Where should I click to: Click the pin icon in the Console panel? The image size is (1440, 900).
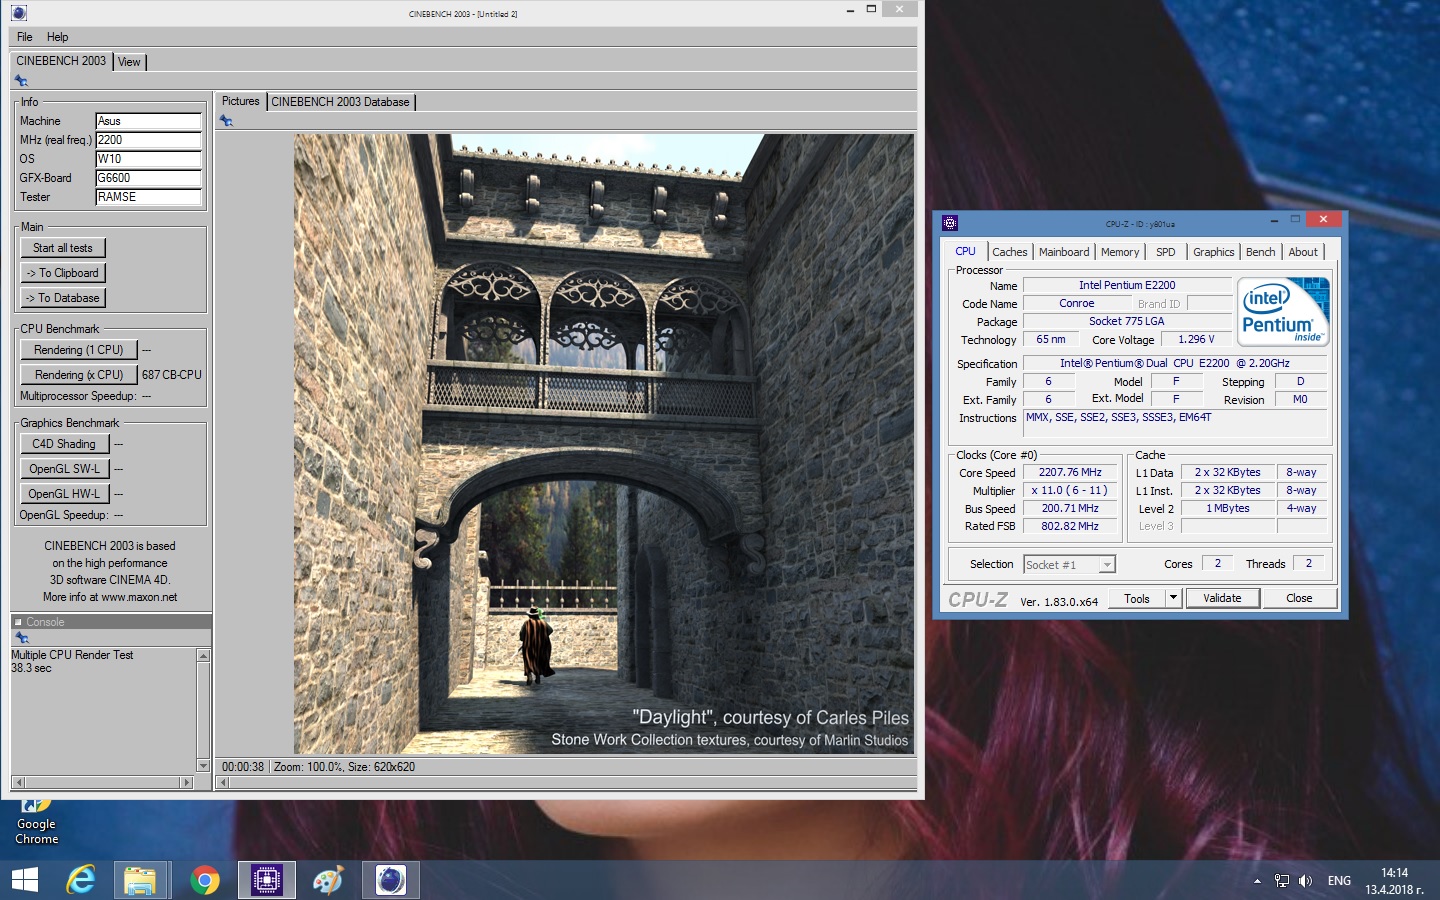pos(21,638)
